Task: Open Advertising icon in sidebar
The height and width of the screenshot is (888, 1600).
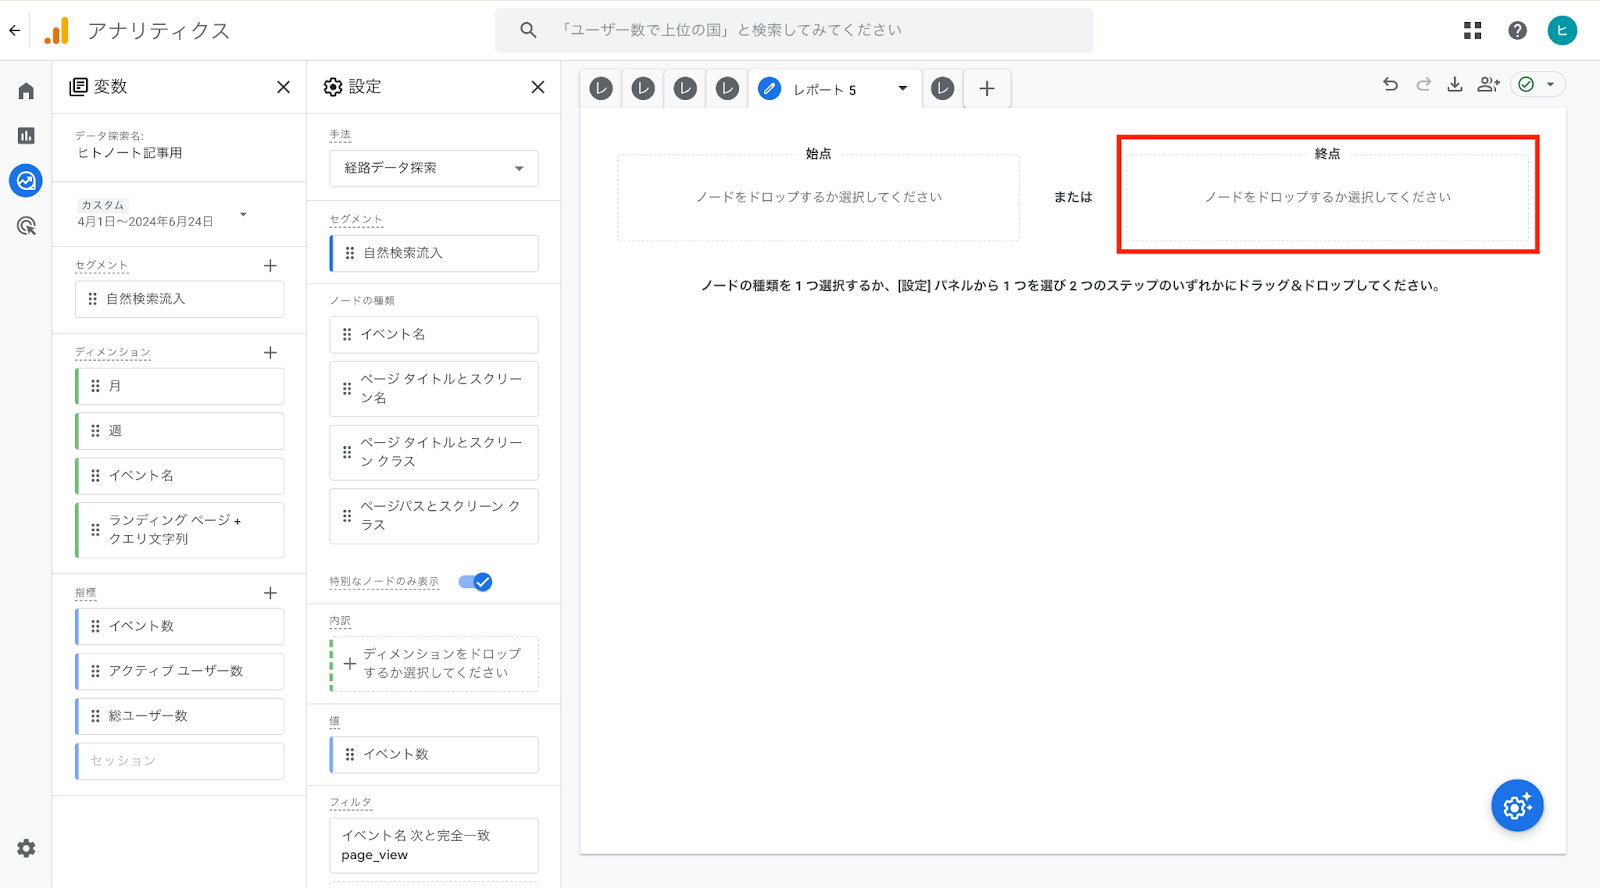Action: coord(26,226)
